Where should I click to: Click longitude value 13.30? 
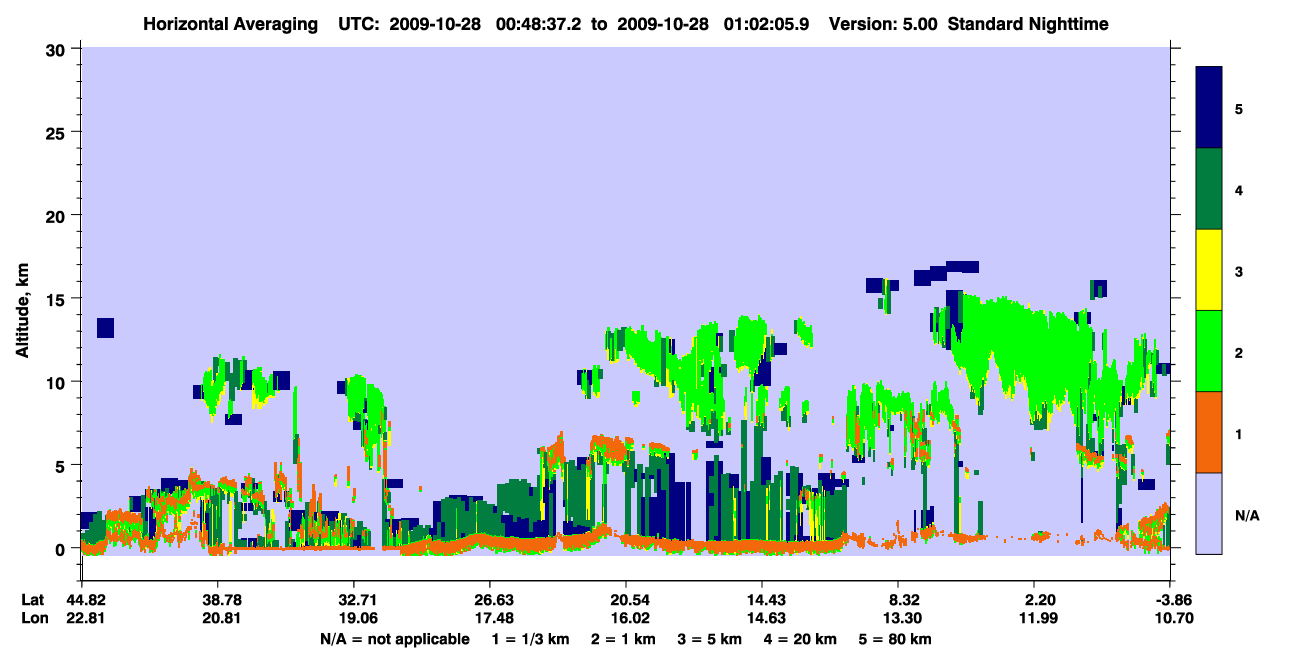coord(900,618)
